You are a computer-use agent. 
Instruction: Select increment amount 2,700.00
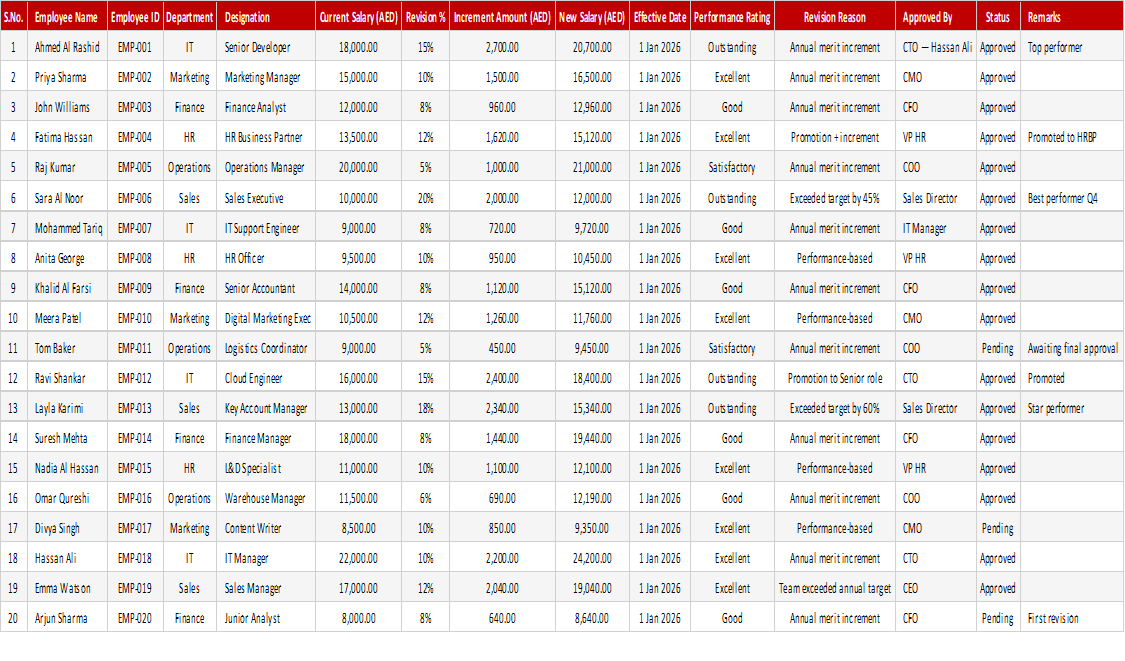[502, 47]
